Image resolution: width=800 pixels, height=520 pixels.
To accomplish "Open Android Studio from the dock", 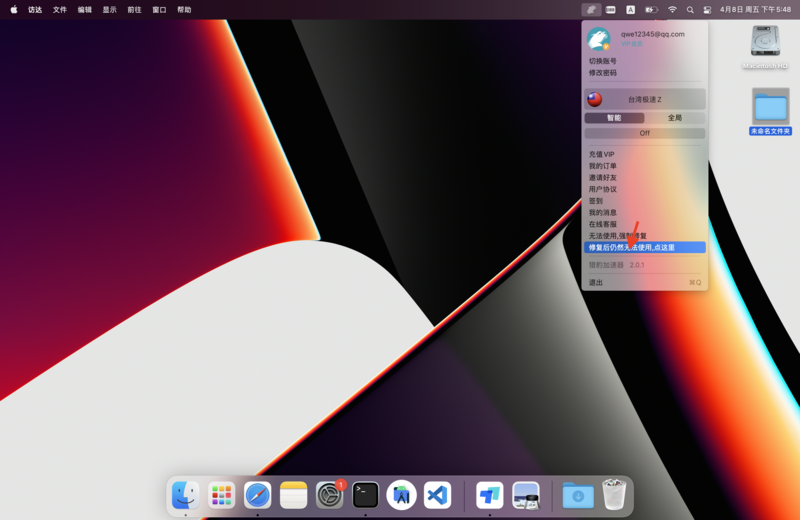I will [x=401, y=495].
